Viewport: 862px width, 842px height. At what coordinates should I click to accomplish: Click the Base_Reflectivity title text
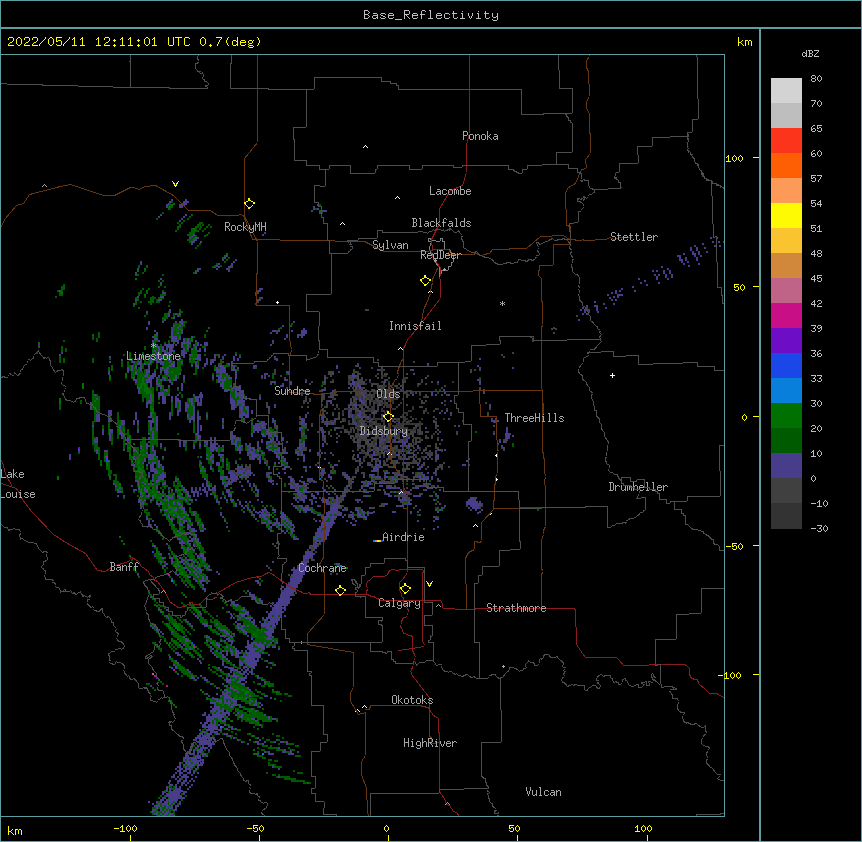(x=431, y=15)
